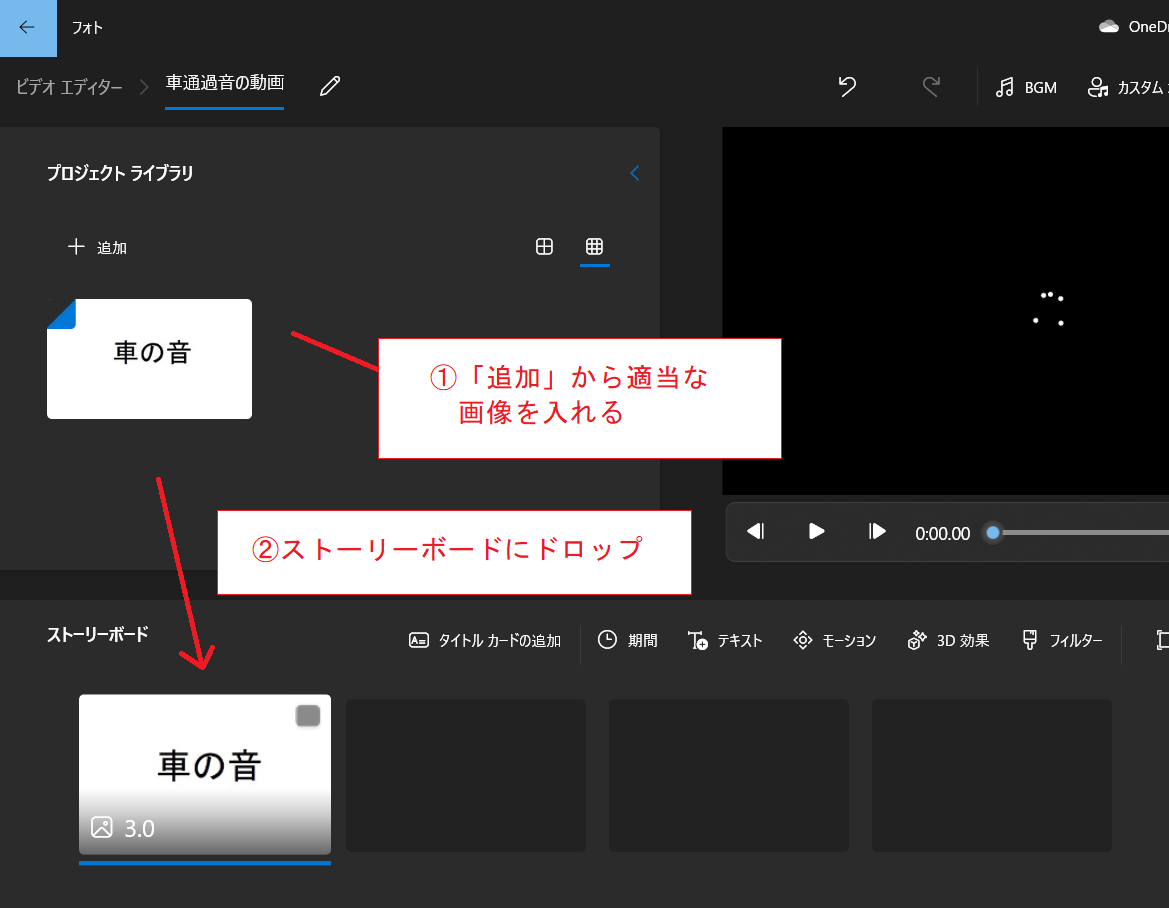Open the 期間 duration setting
This screenshot has width=1169, height=908.
point(628,640)
